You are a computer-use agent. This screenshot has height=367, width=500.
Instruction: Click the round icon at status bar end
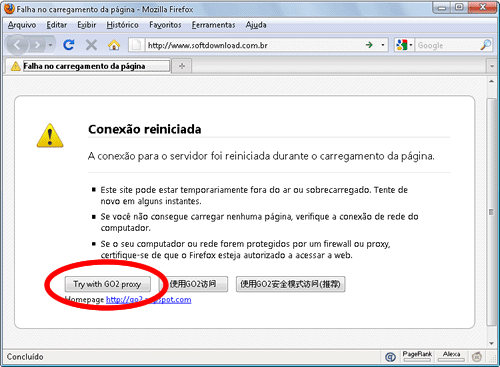(477, 357)
